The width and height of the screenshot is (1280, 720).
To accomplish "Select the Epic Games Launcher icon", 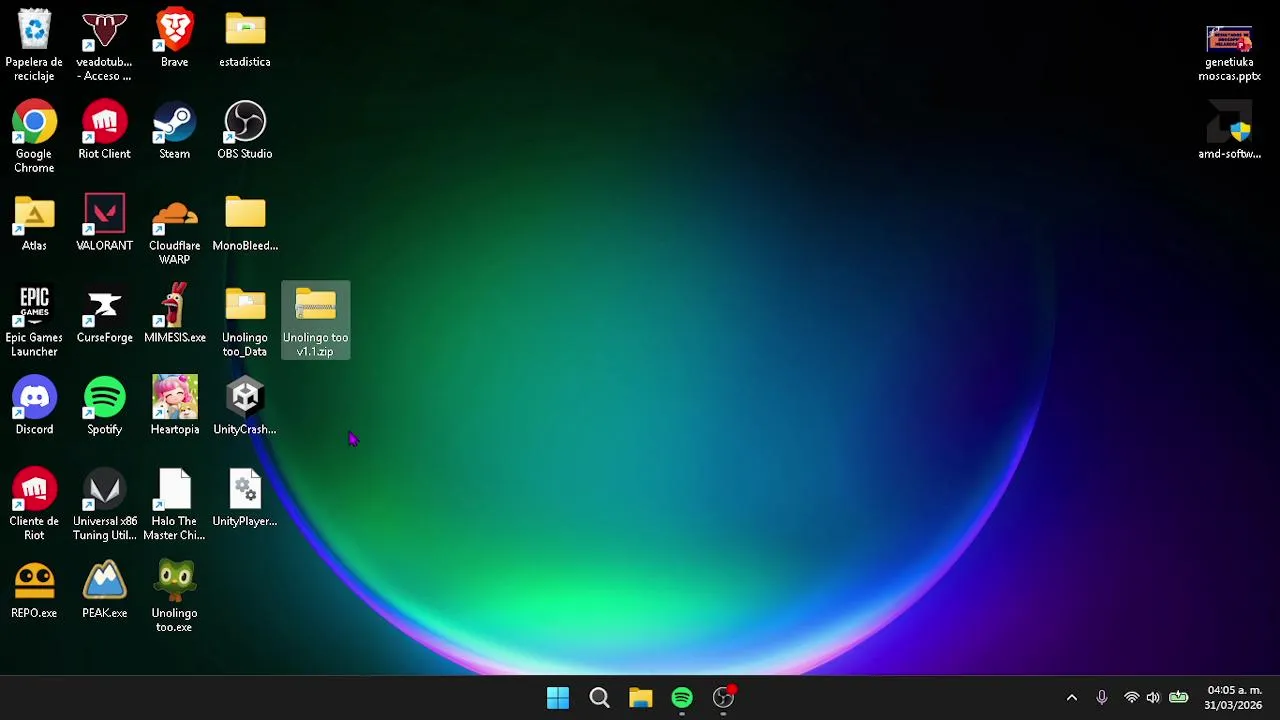I will point(34,321).
